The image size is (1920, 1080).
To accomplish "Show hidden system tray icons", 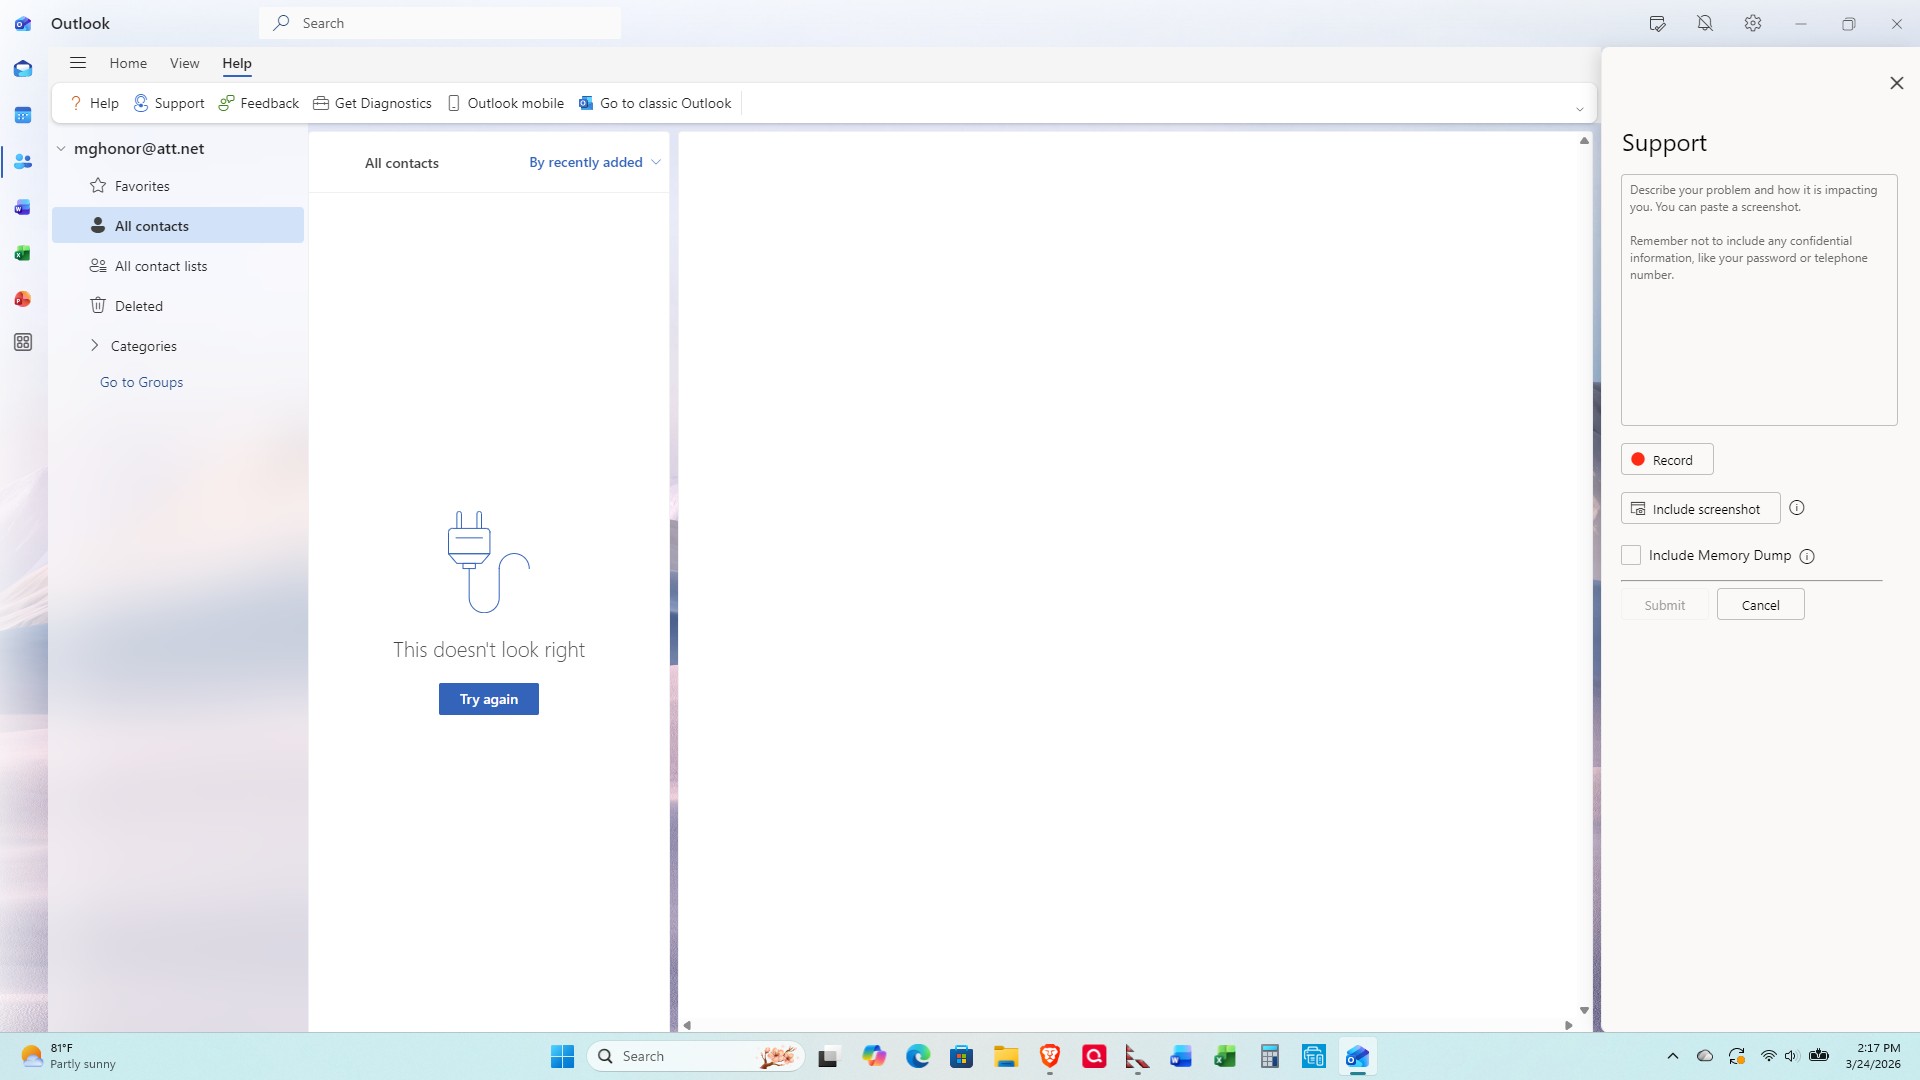I will (x=1673, y=1056).
